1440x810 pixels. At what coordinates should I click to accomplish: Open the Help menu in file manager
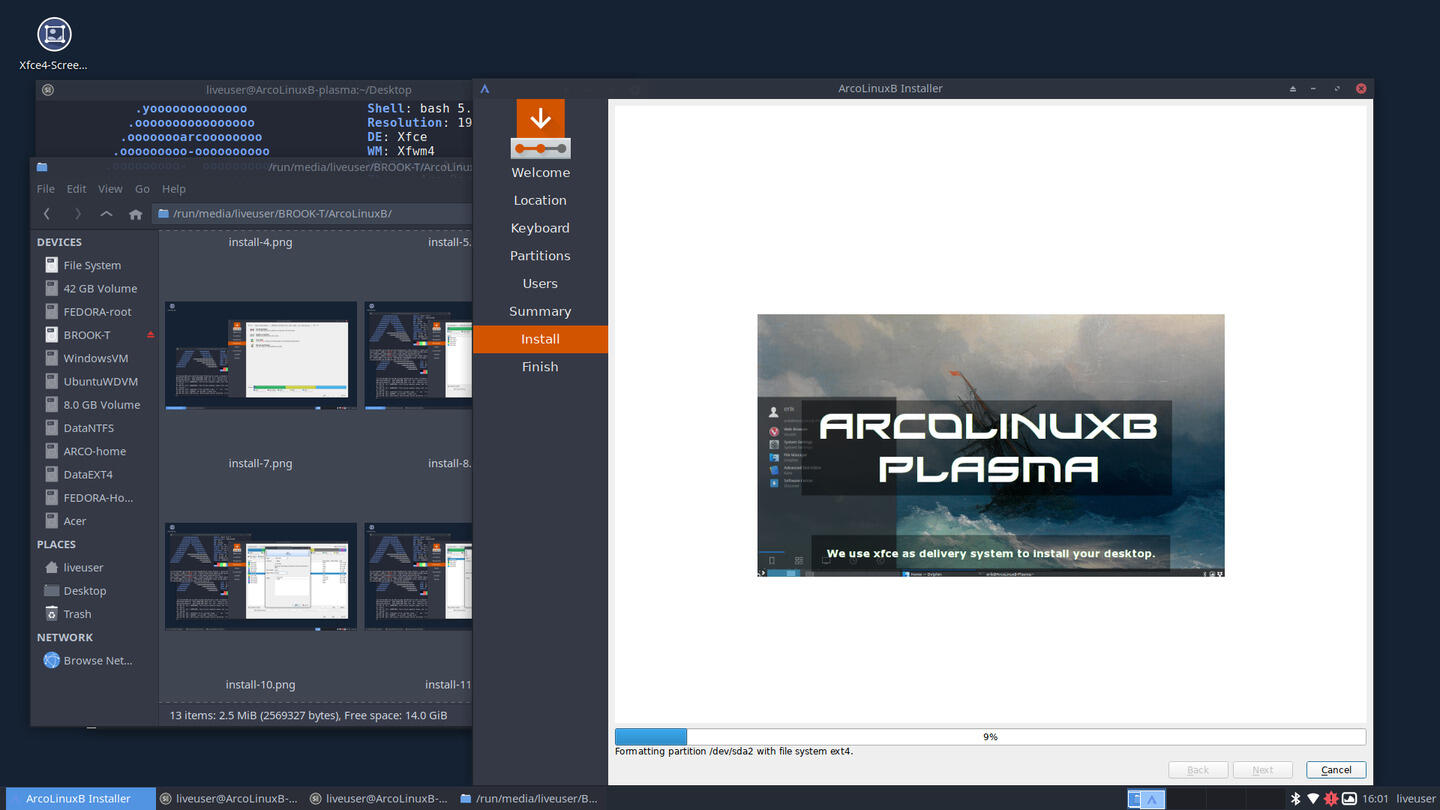pyautogui.click(x=174, y=189)
